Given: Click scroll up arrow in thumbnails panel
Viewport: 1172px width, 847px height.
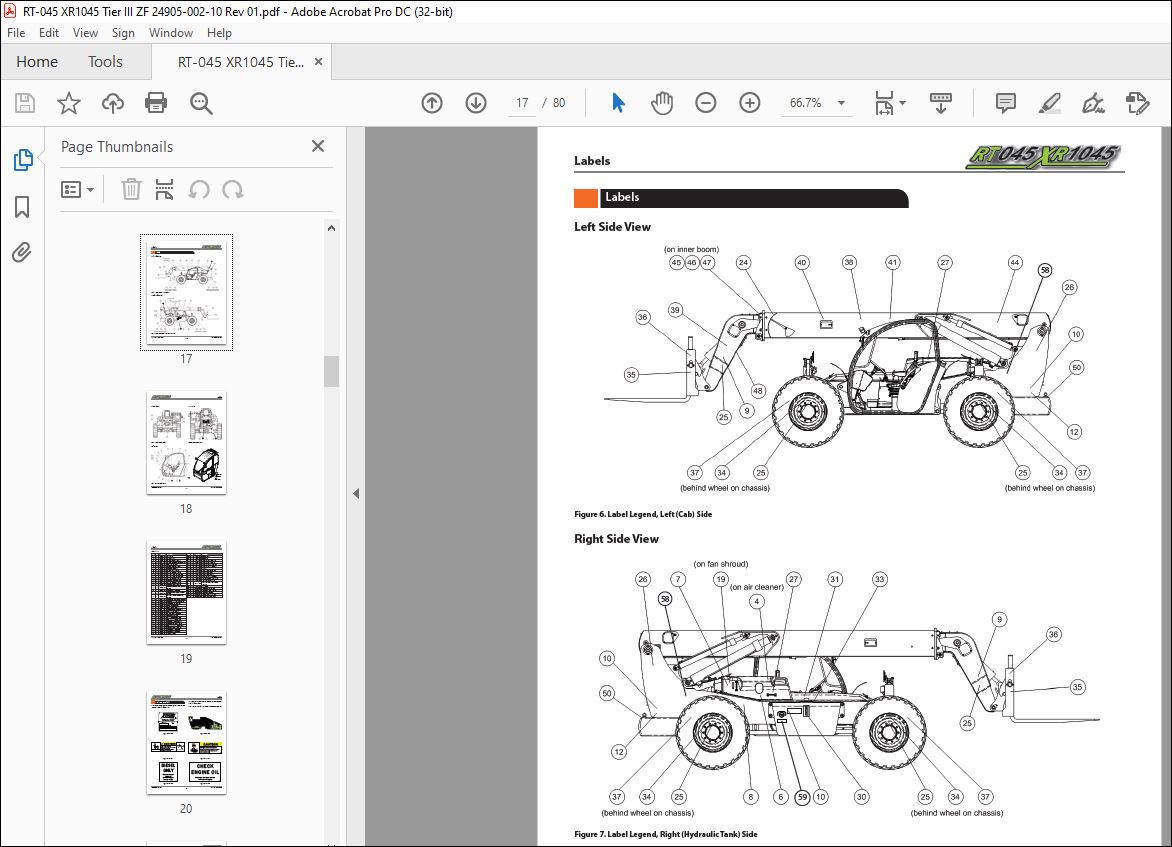Looking at the screenshot, I should pyautogui.click(x=331, y=228).
